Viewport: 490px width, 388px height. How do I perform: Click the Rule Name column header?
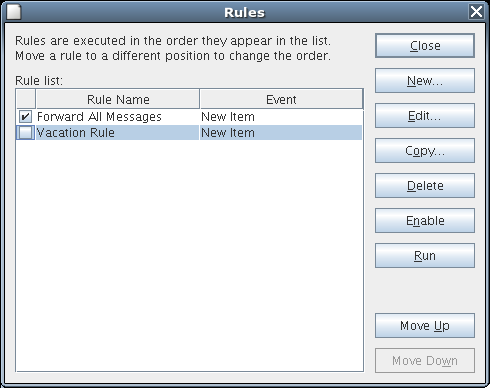coord(118,99)
